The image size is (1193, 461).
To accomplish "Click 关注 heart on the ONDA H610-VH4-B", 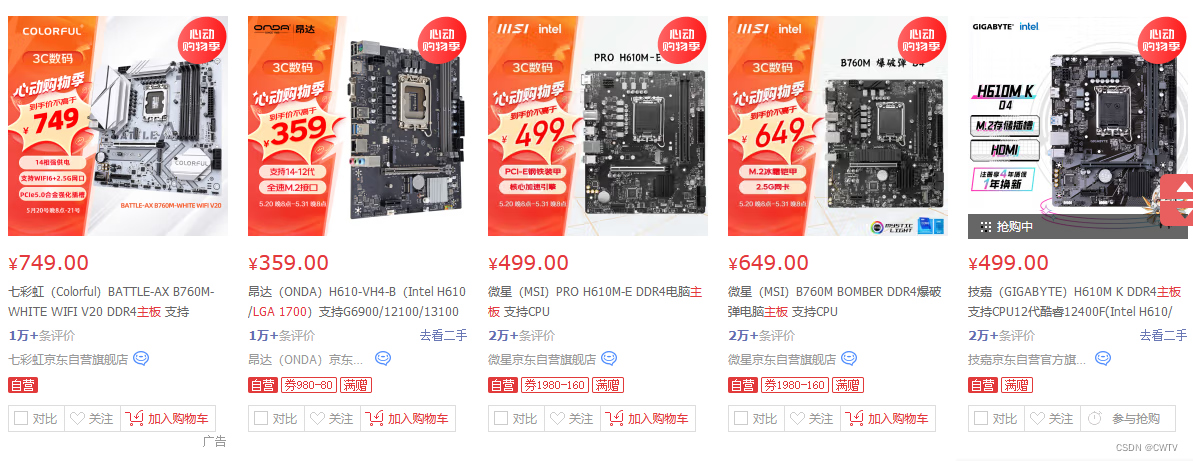I will point(332,418).
